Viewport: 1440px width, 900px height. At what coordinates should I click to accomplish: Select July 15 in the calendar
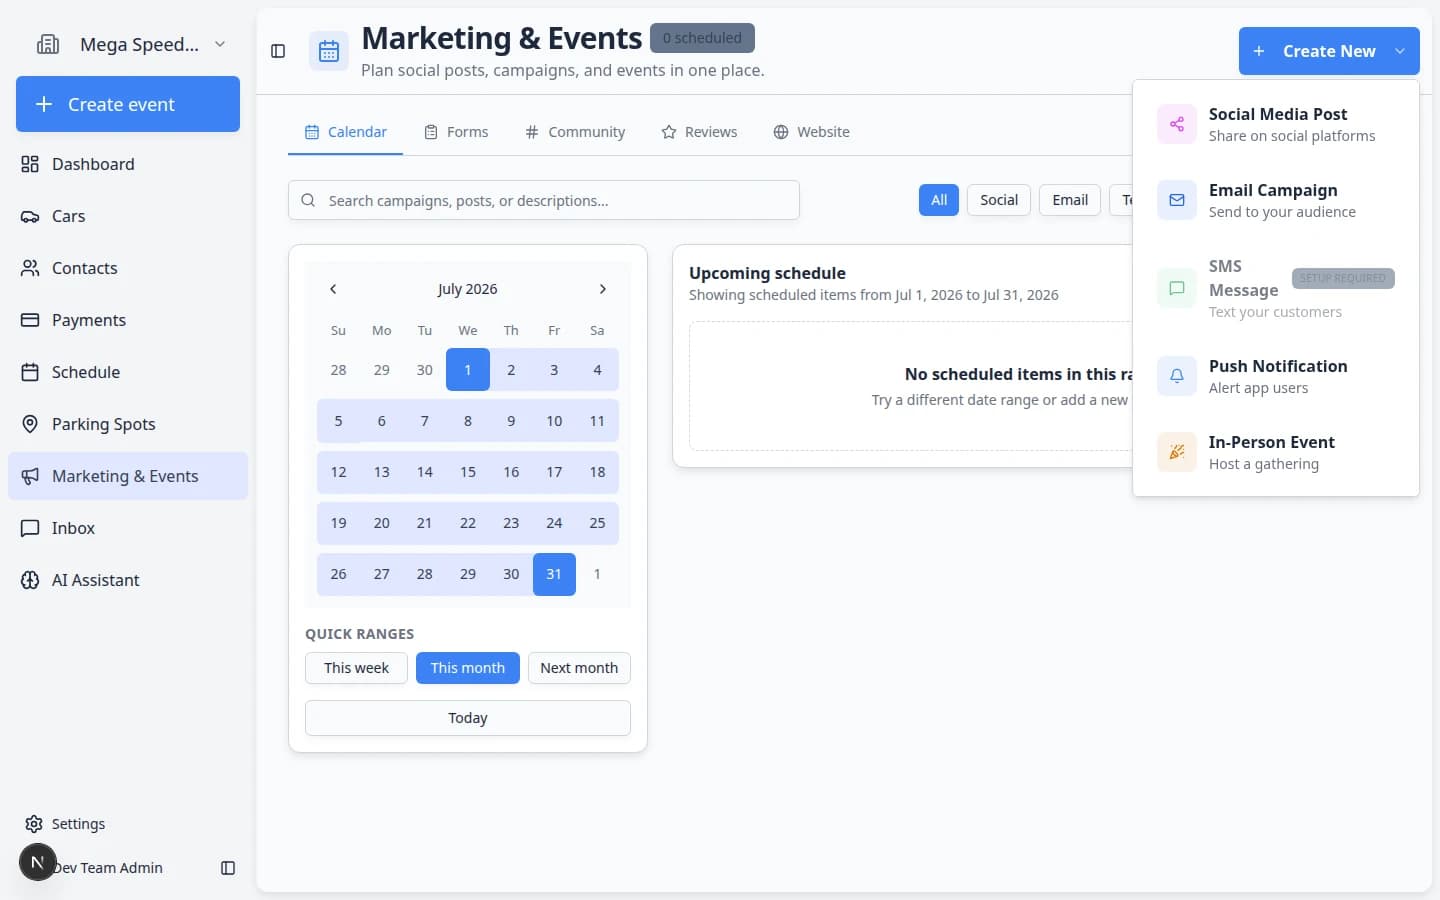point(468,472)
